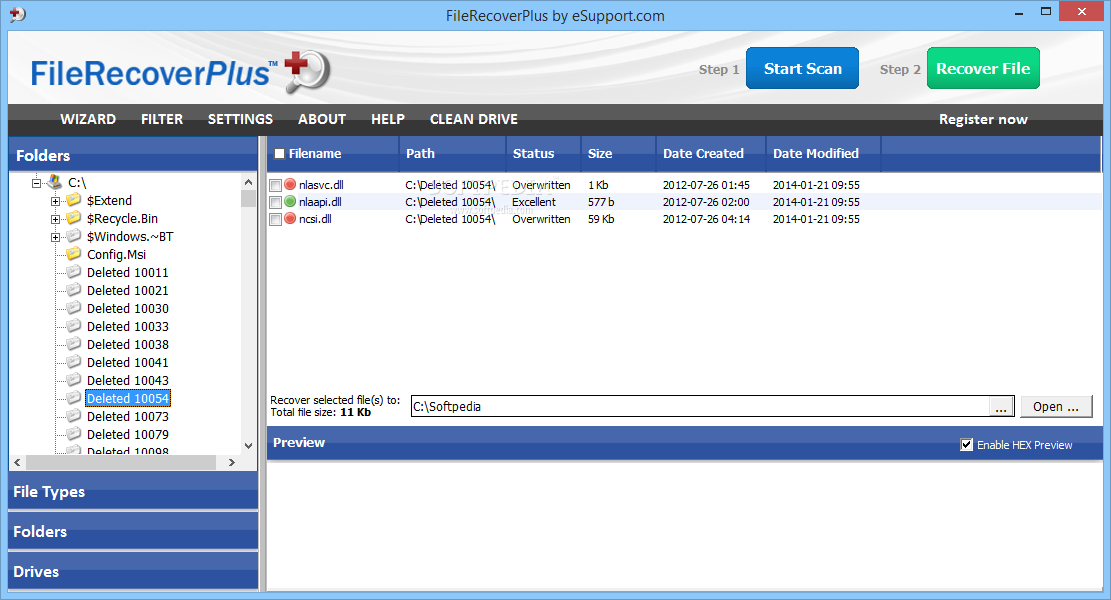The width and height of the screenshot is (1111, 600).
Task: Click the Deleted 10038 folder icon
Action: [74, 344]
